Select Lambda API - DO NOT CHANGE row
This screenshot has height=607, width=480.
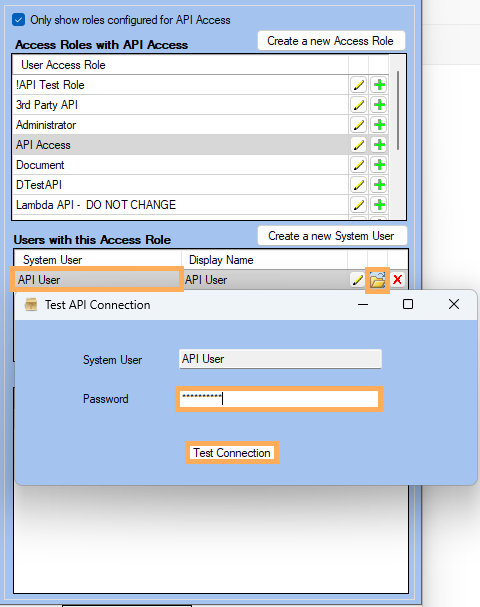(180, 205)
